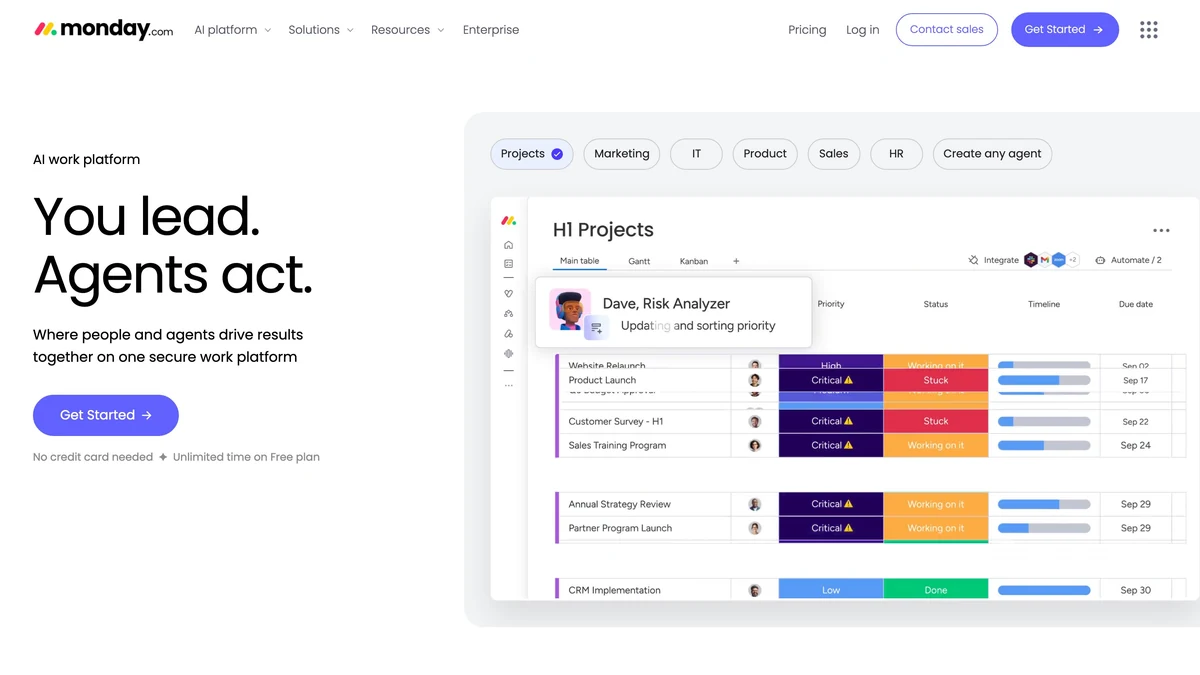
Task: Click the H1 Projects board title
Action: click(x=603, y=230)
